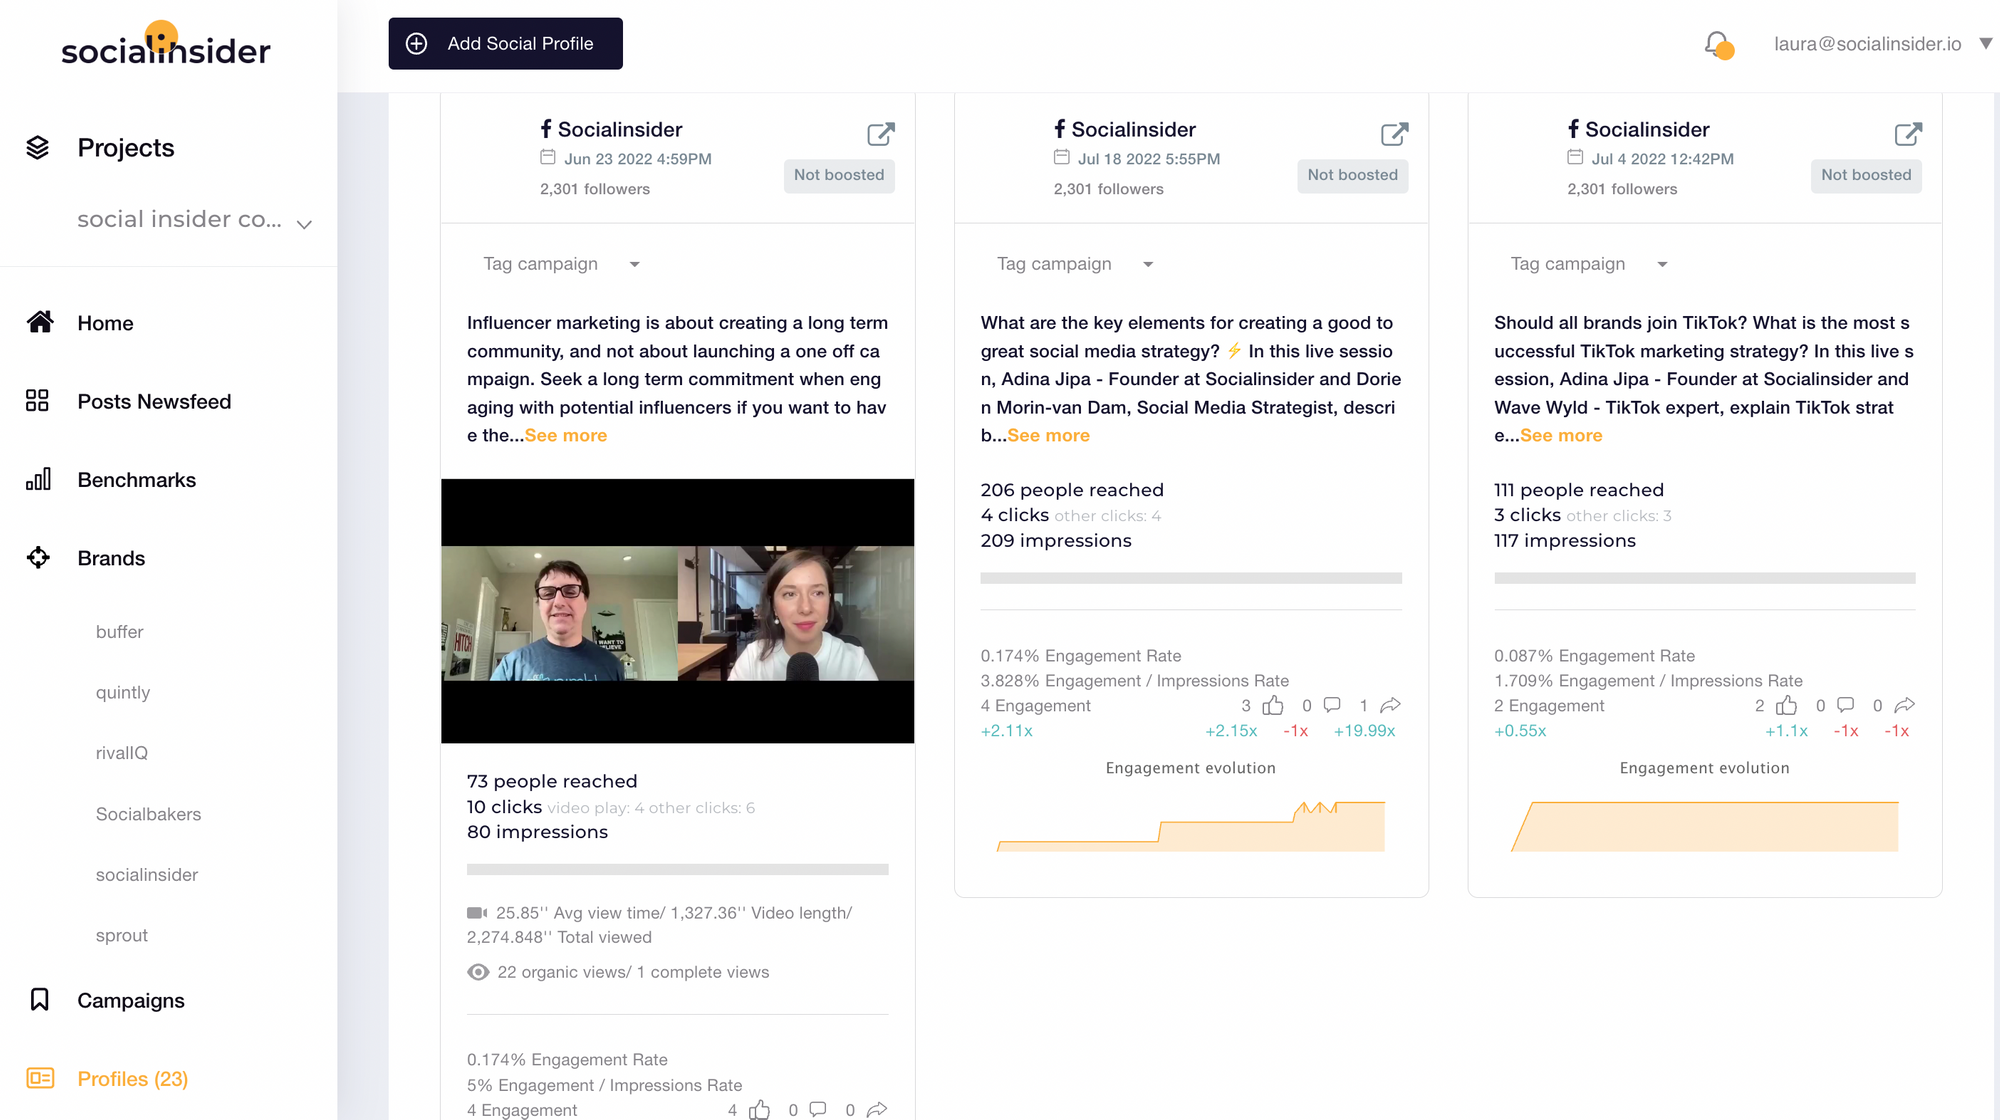This screenshot has width=2000, height=1120.
Task: Click the Projects heading
Action: [126, 148]
